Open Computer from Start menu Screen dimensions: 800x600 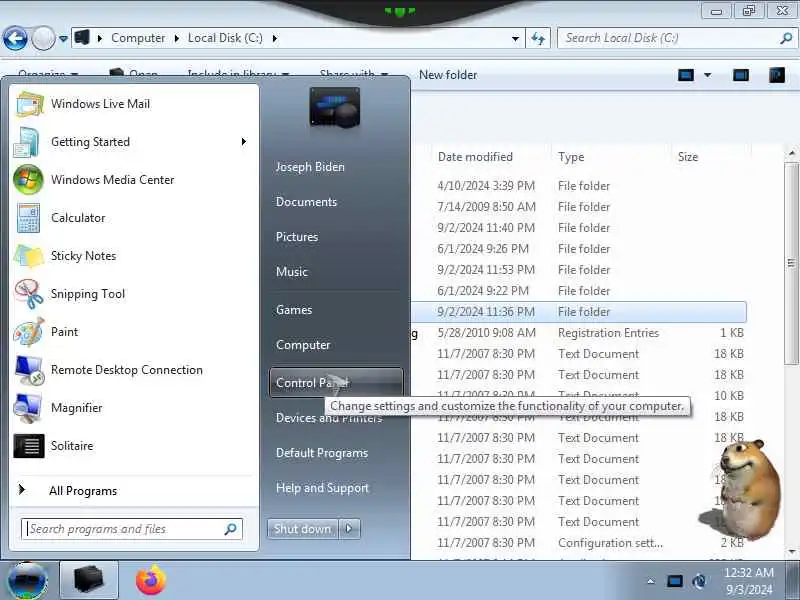pos(303,345)
